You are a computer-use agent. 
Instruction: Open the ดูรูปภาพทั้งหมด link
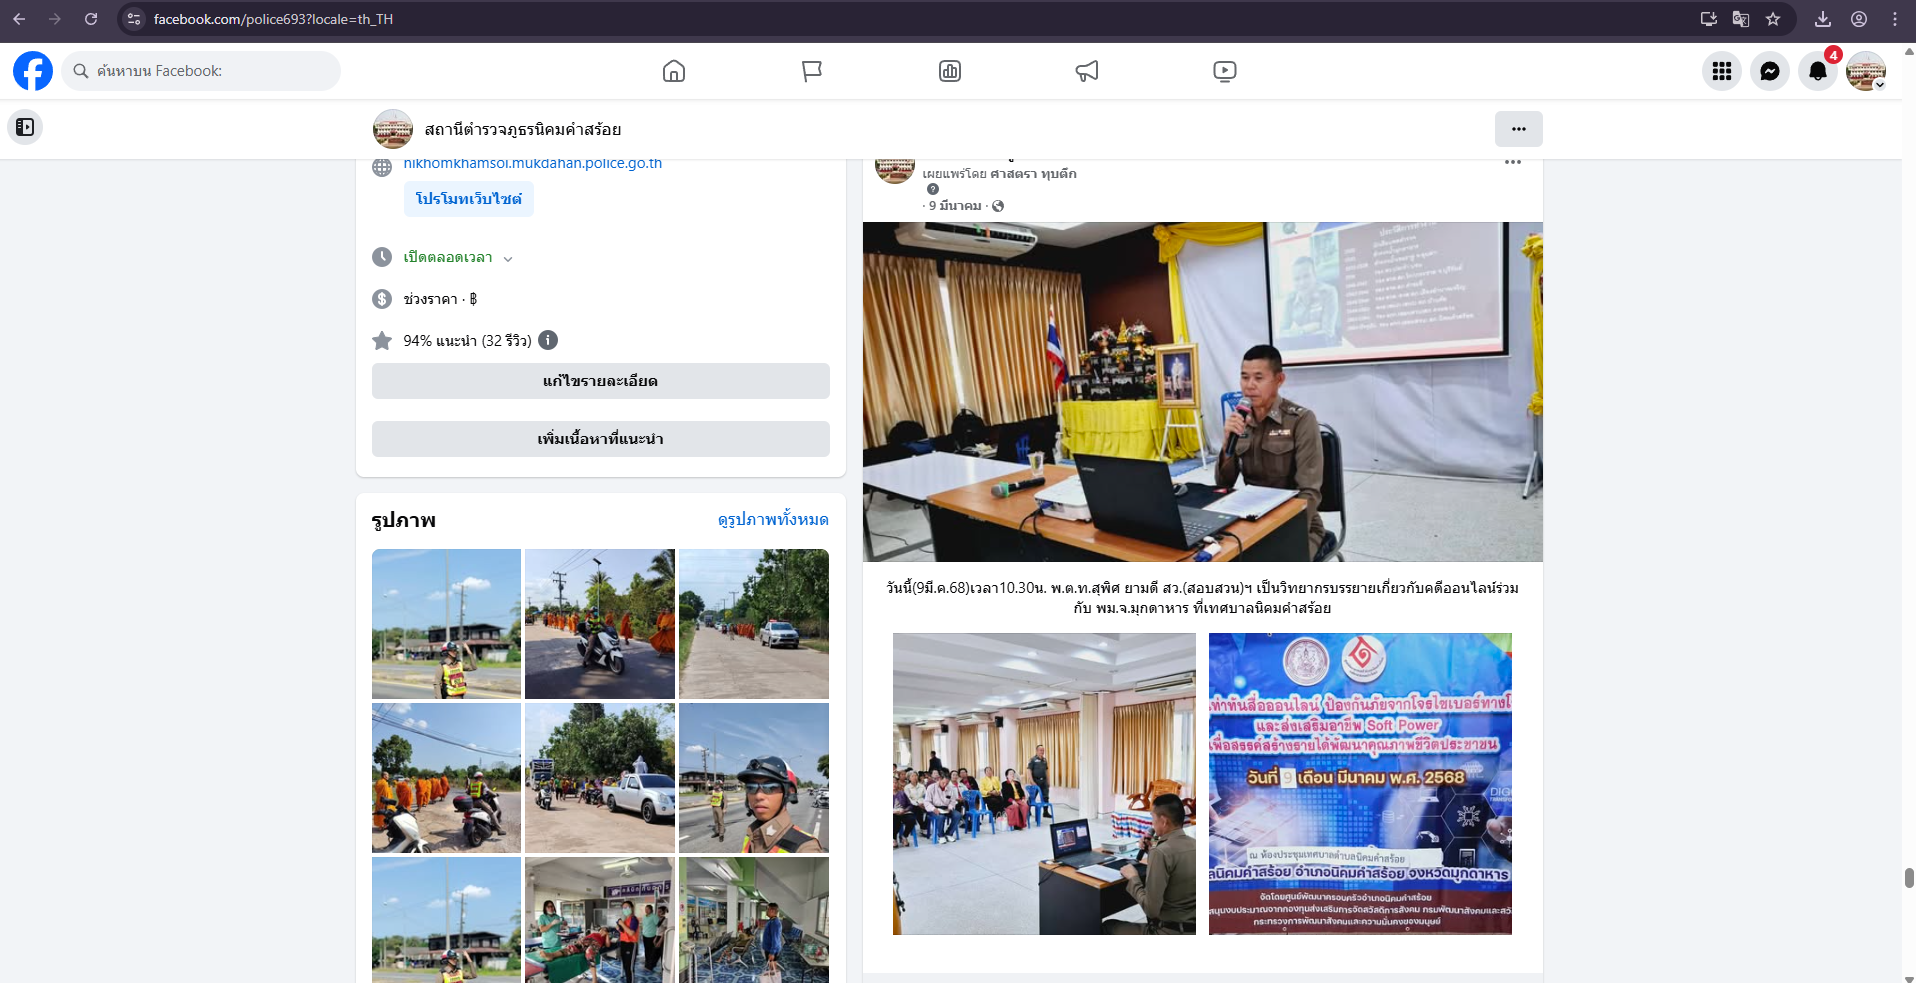(x=773, y=520)
